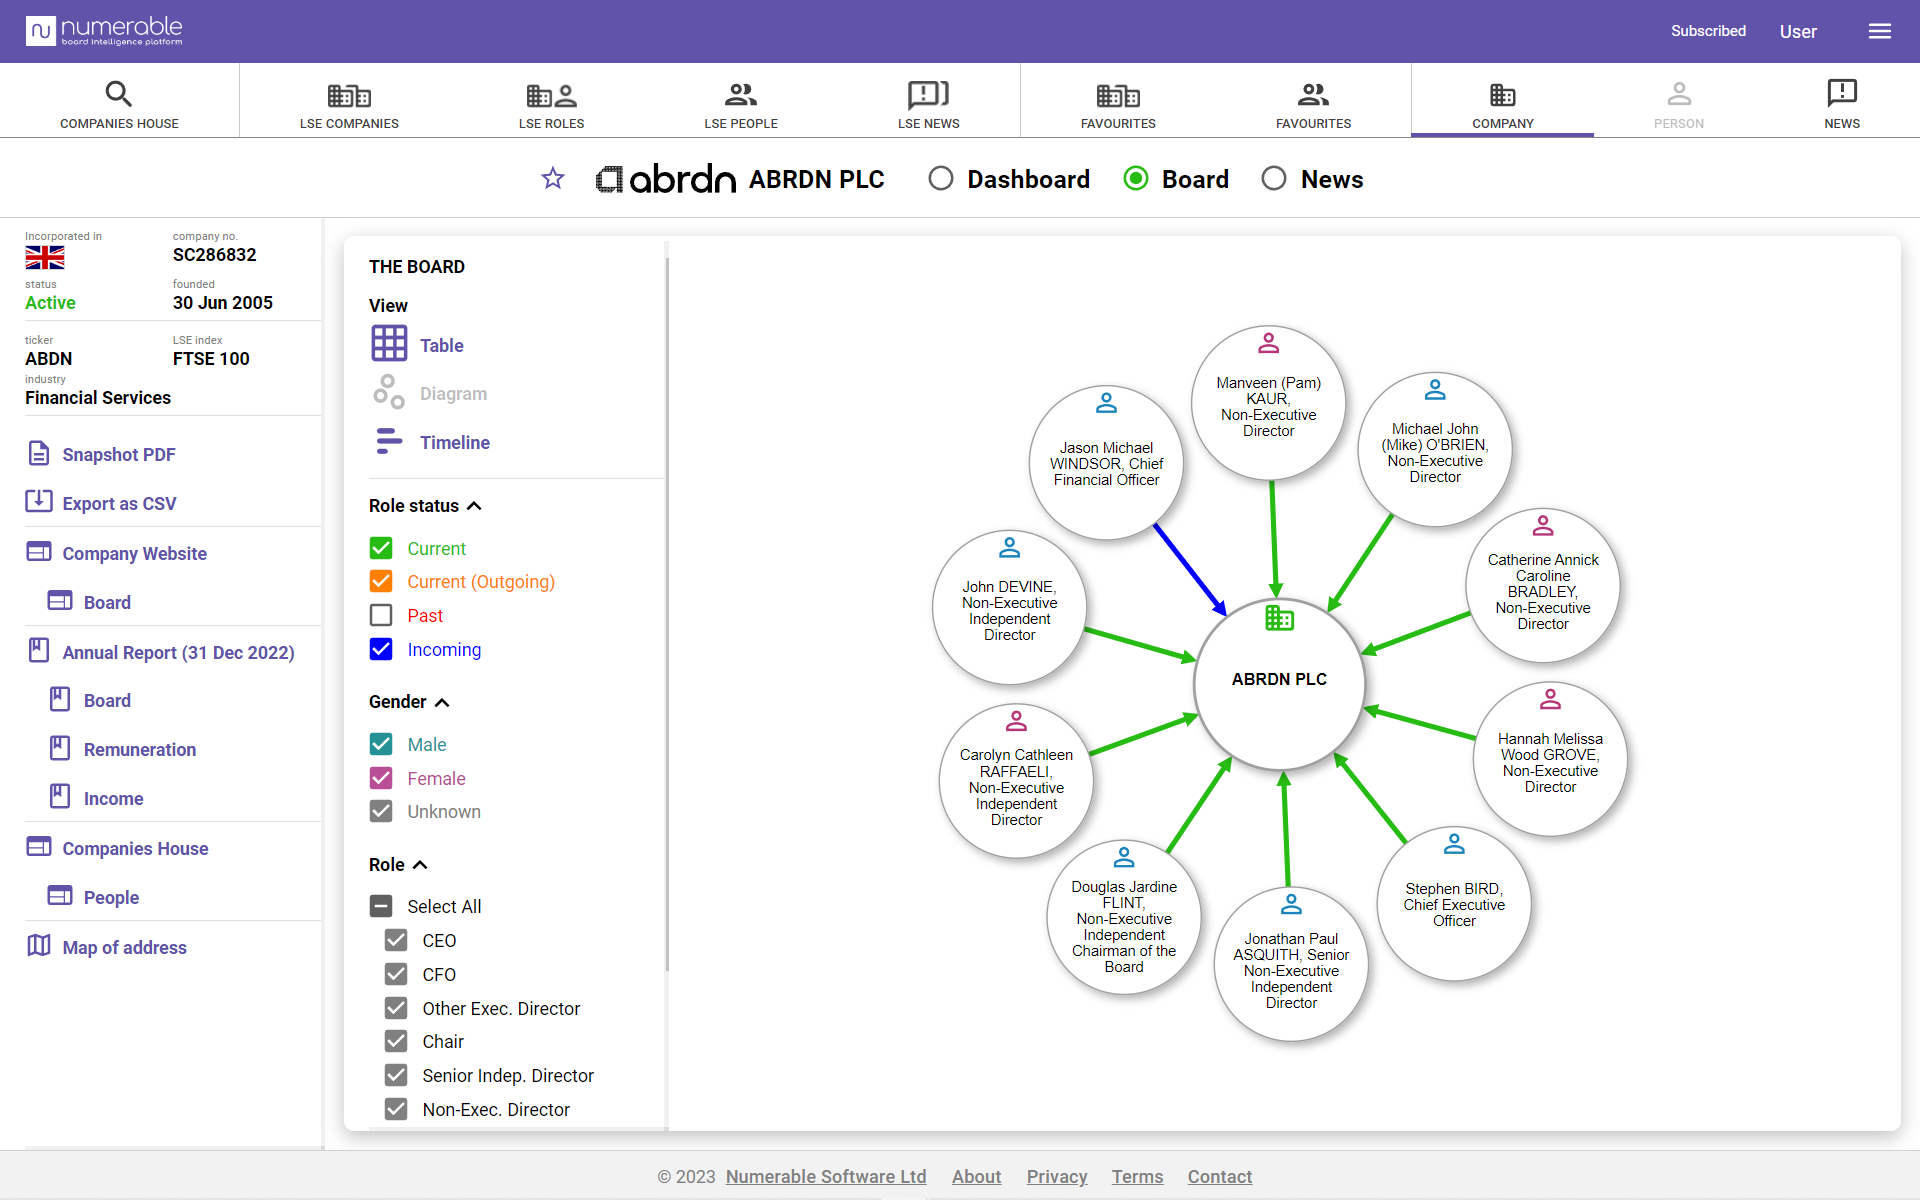This screenshot has height=1200, width=1920.
Task: Uncheck the Current (Outgoing) checkbox
Action: [x=381, y=581]
